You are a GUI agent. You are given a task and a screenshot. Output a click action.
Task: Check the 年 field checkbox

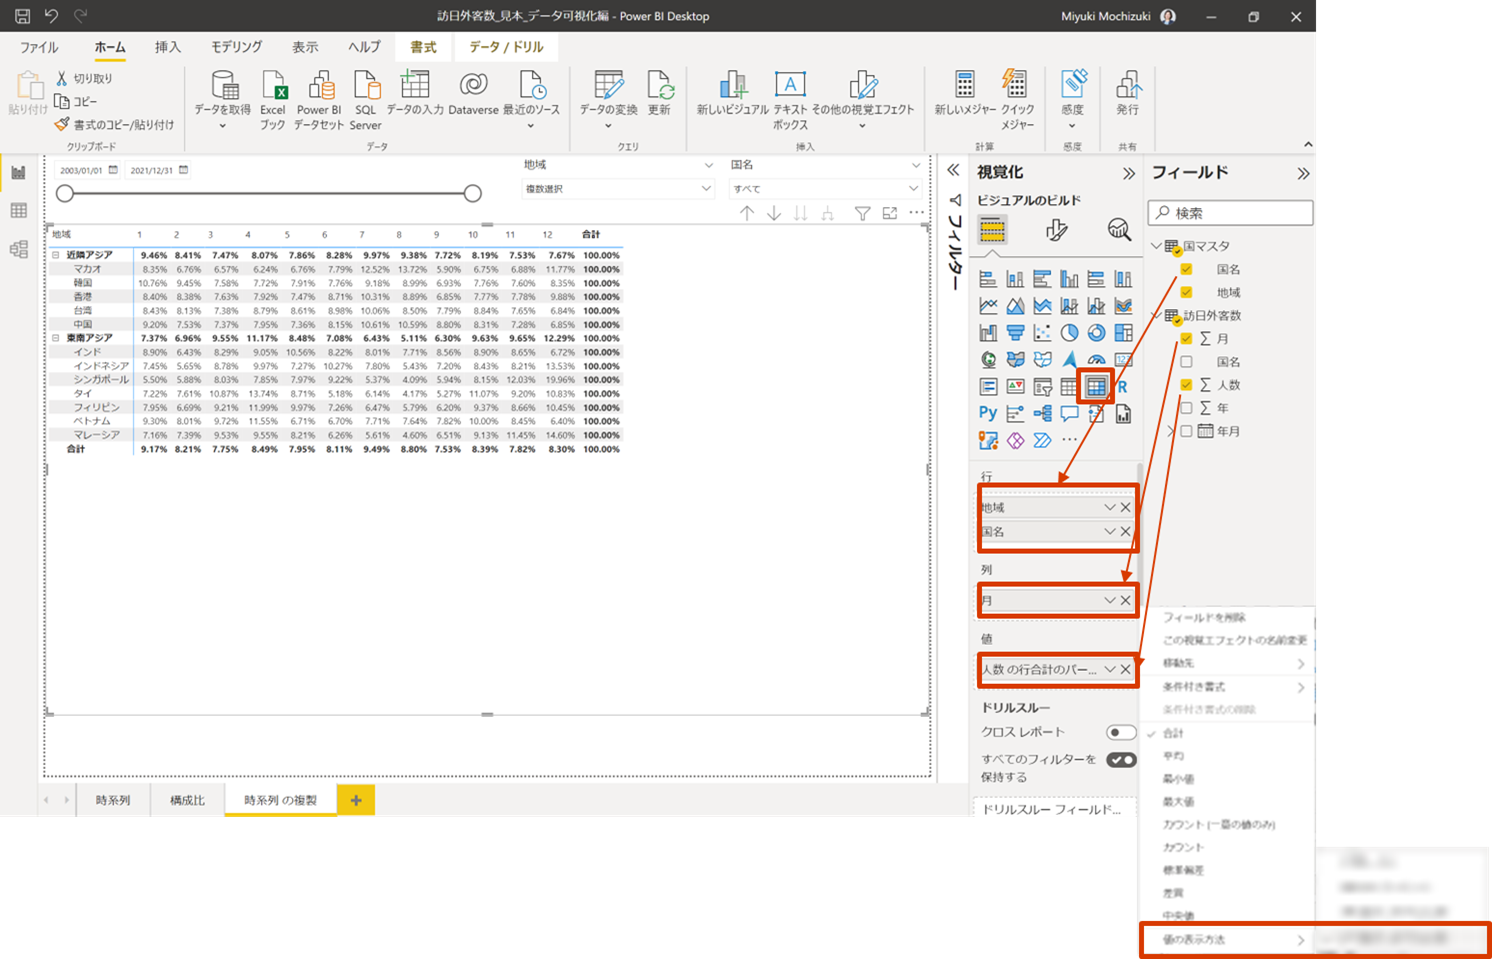1186,407
